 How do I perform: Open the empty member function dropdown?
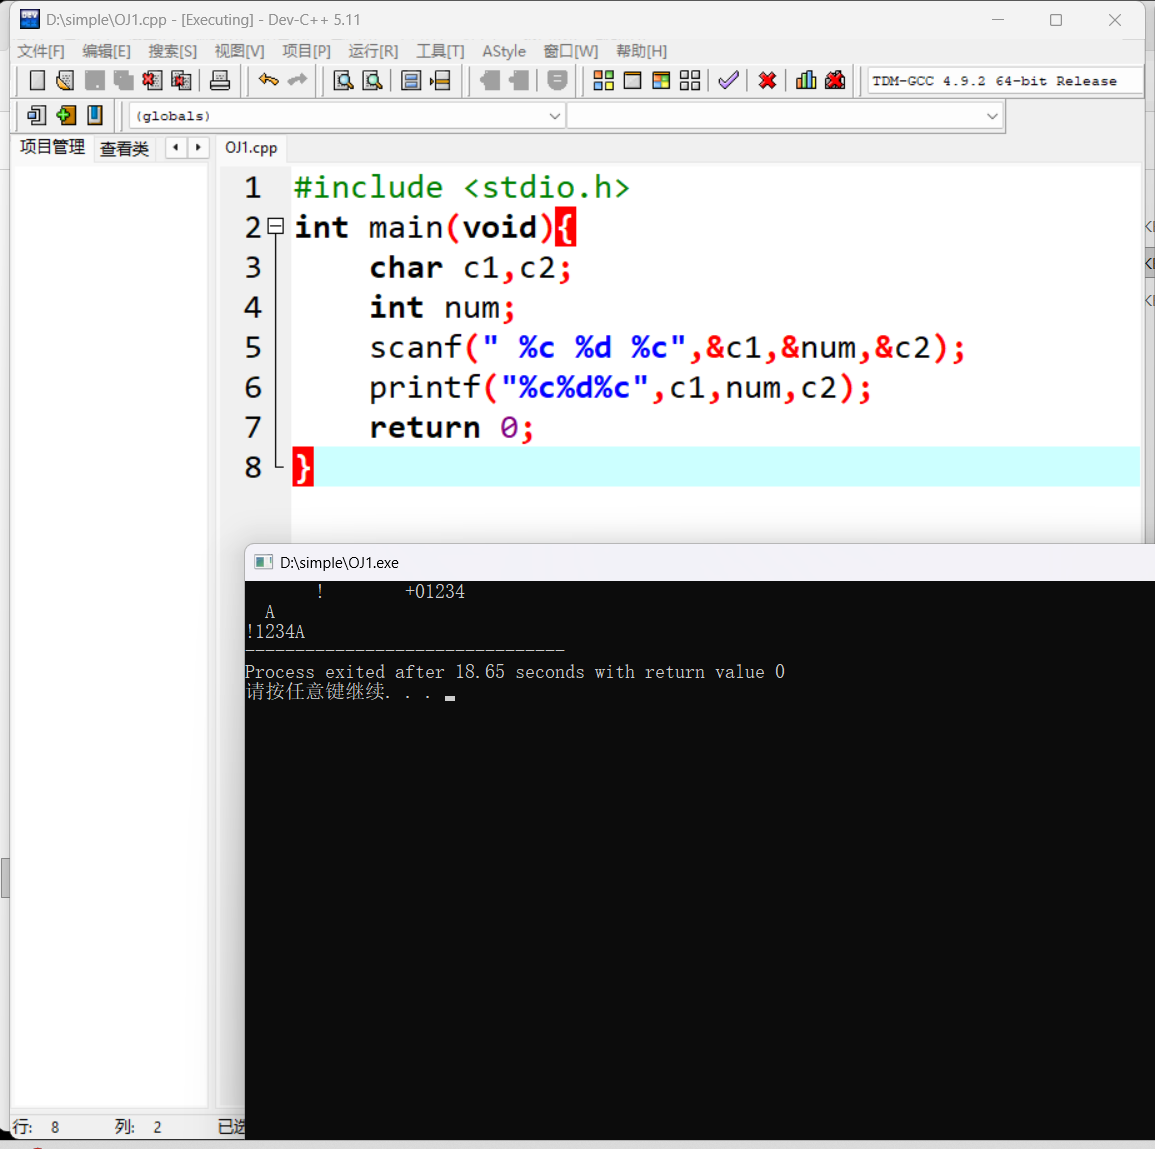[x=785, y=116]
